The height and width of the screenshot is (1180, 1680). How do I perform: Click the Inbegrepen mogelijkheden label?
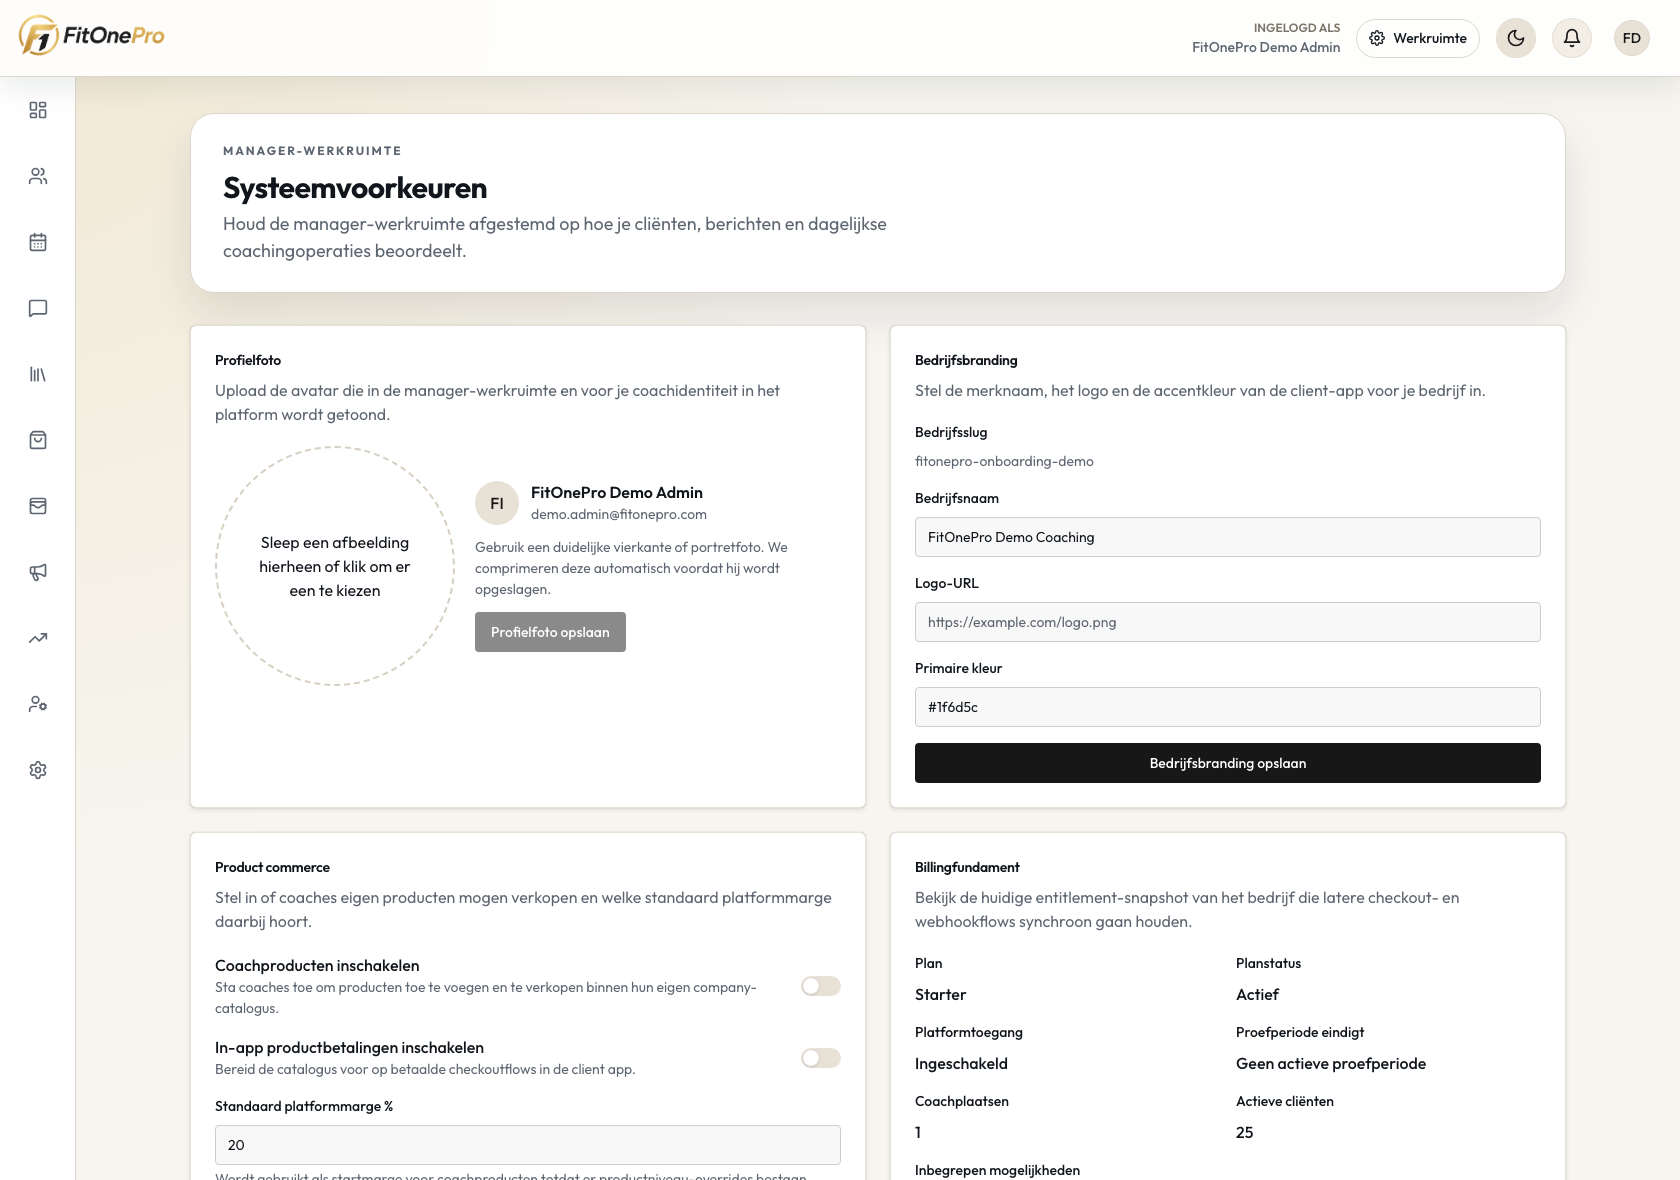pyautogui.click(x=997, y=1170)
